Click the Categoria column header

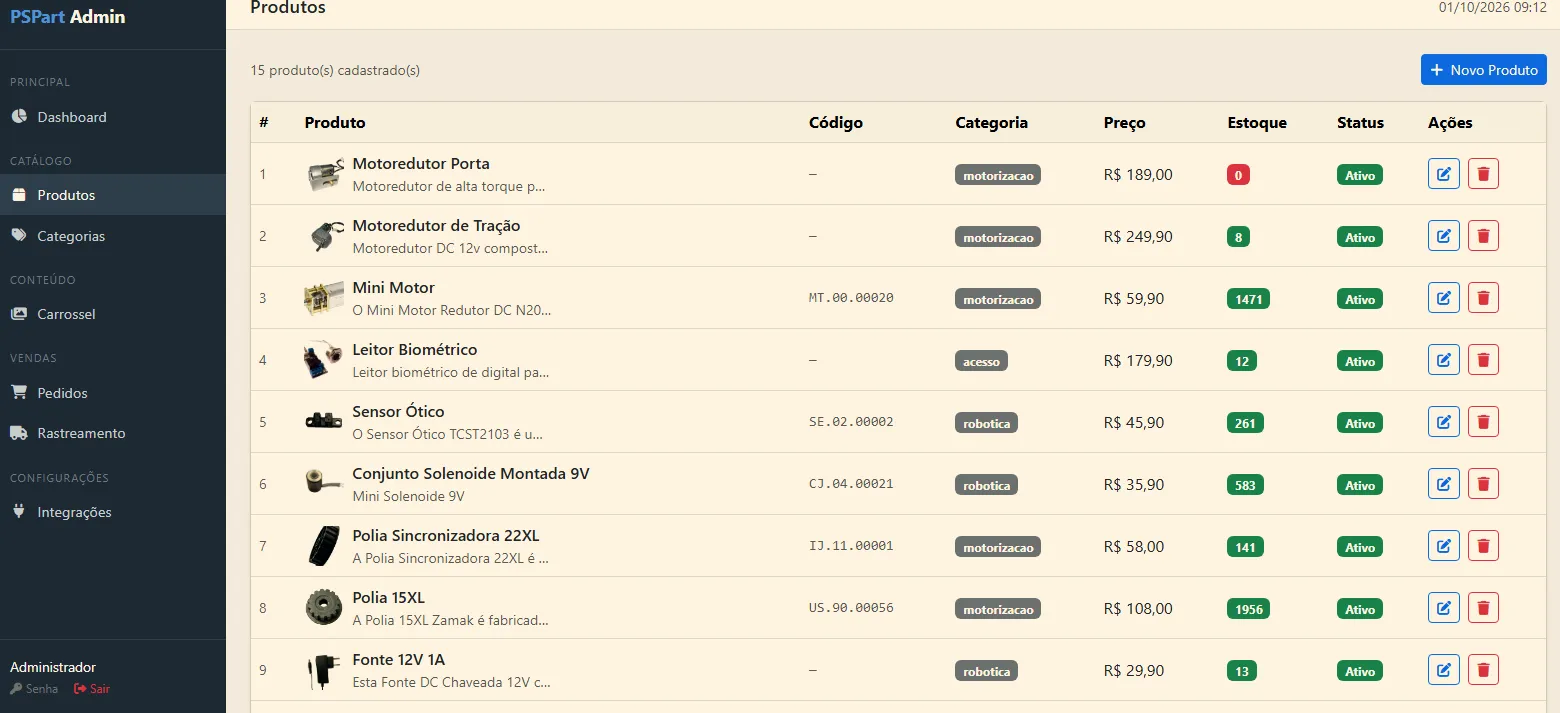[x=992, y=123]
